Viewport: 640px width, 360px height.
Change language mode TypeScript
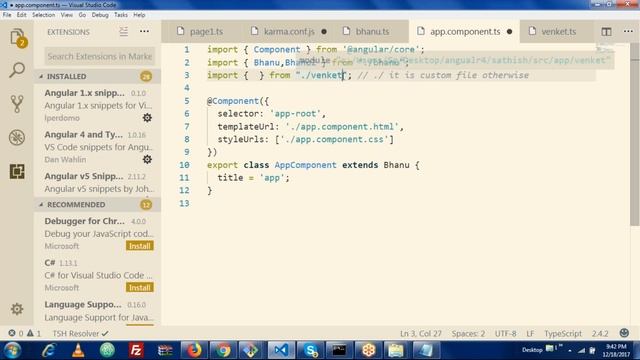coord(563,333)
